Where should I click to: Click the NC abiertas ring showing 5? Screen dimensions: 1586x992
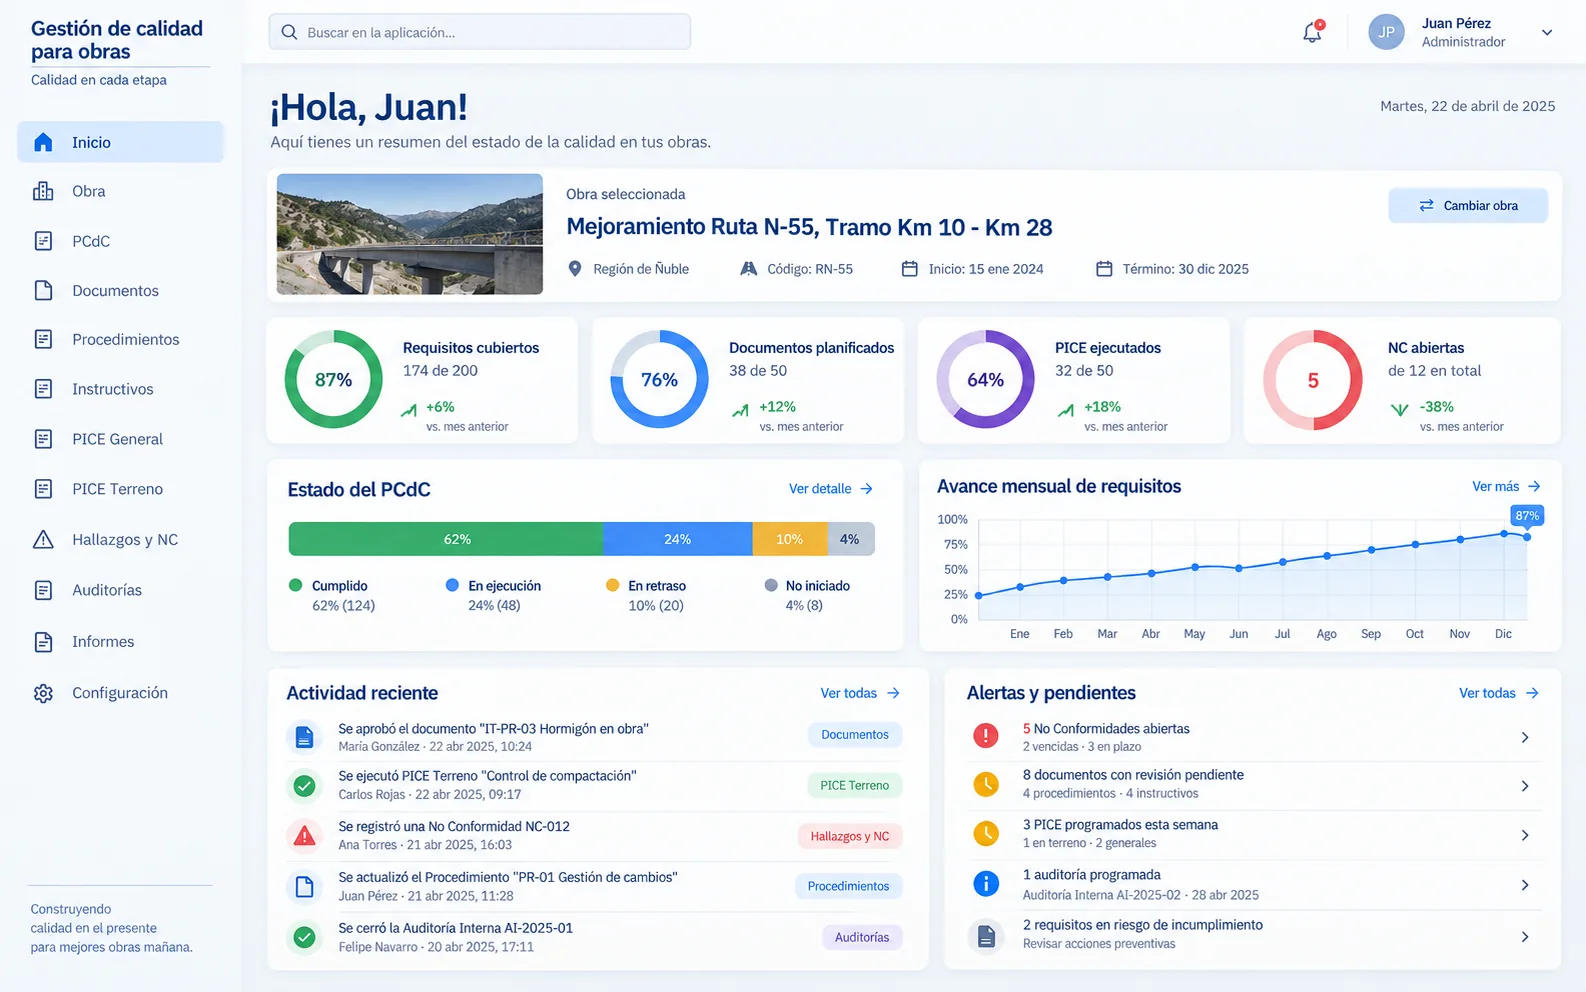1312,380
